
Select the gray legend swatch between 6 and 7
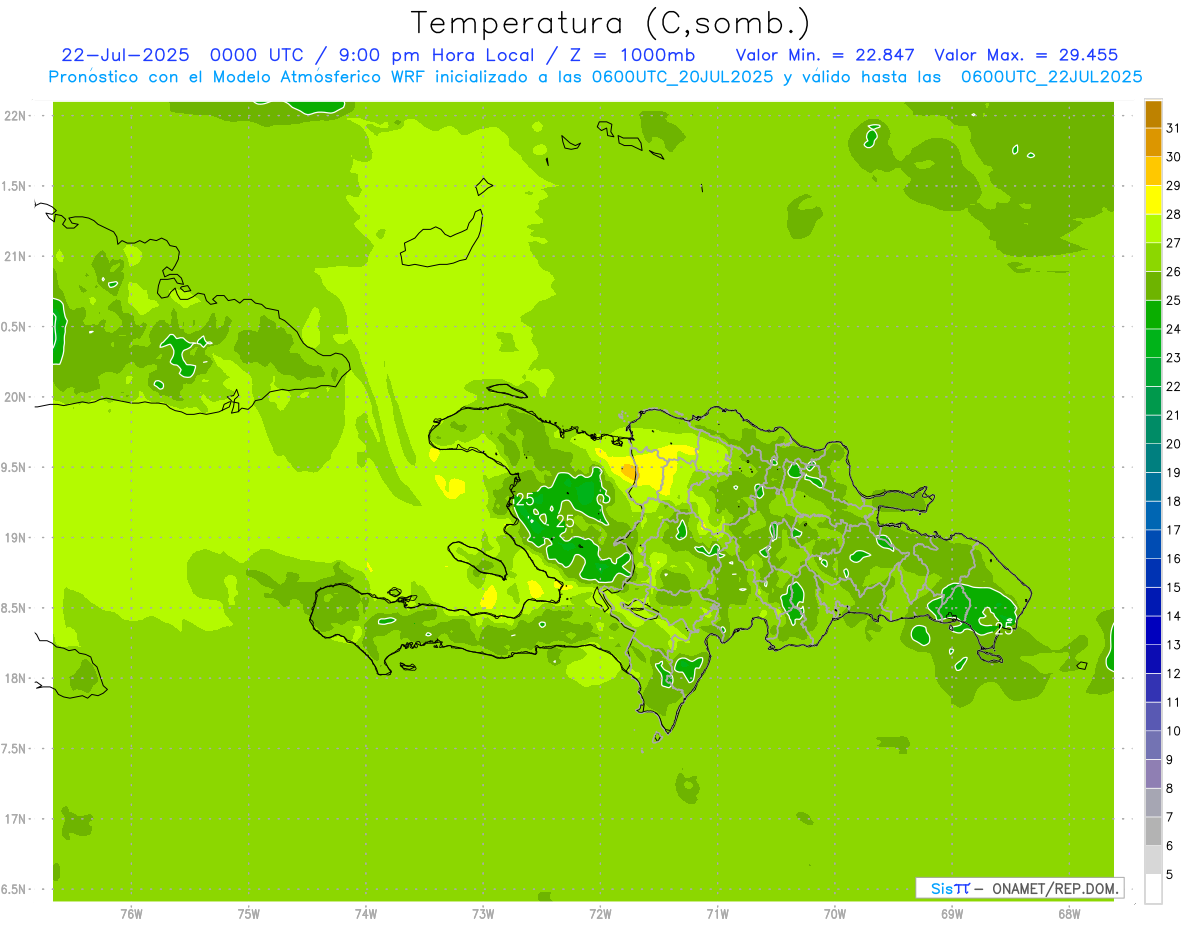point(1153,832)
